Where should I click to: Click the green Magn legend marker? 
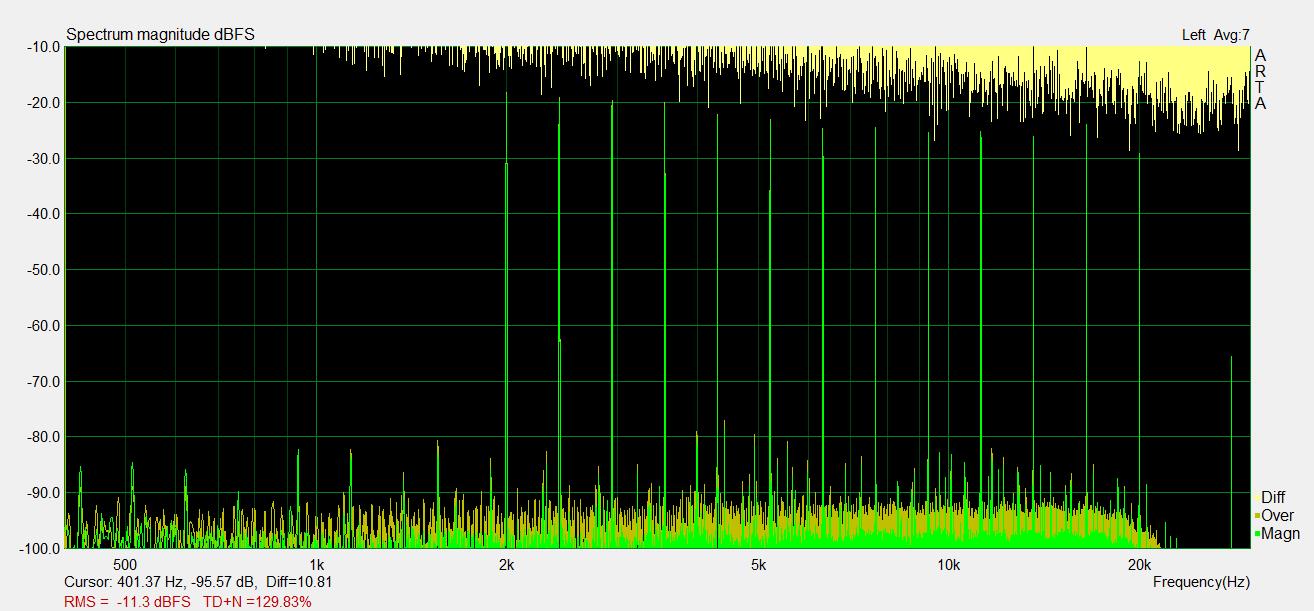pyautogui.click(x=1257, y=535)
